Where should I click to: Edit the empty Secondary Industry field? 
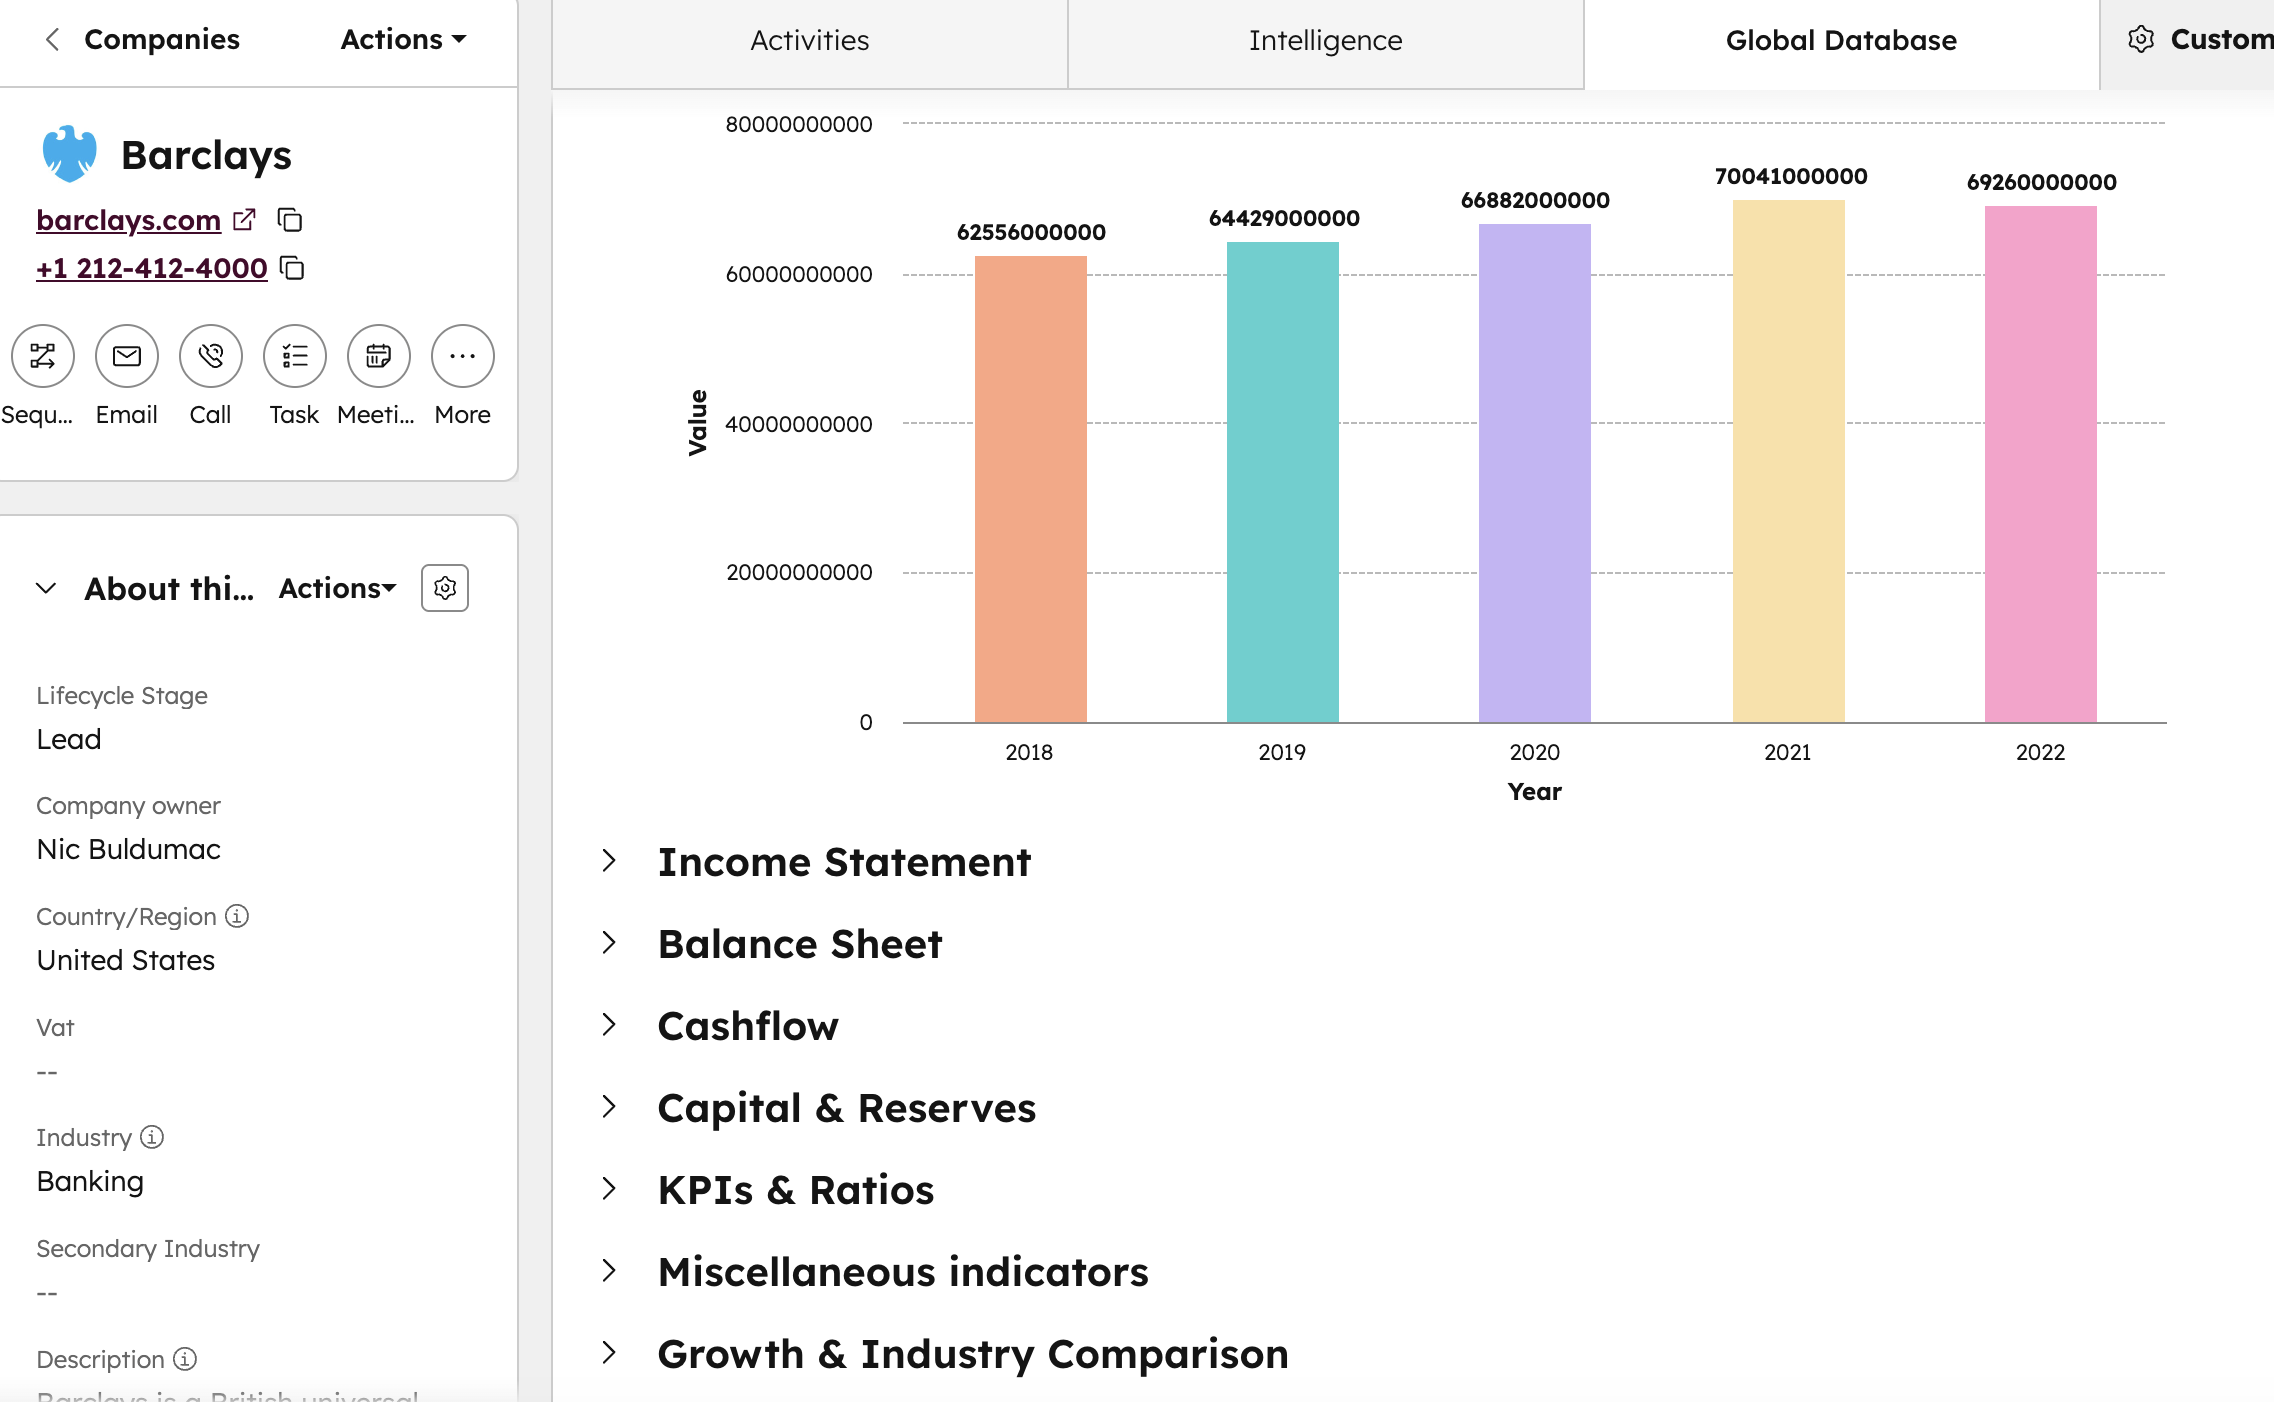[47, 1292]
